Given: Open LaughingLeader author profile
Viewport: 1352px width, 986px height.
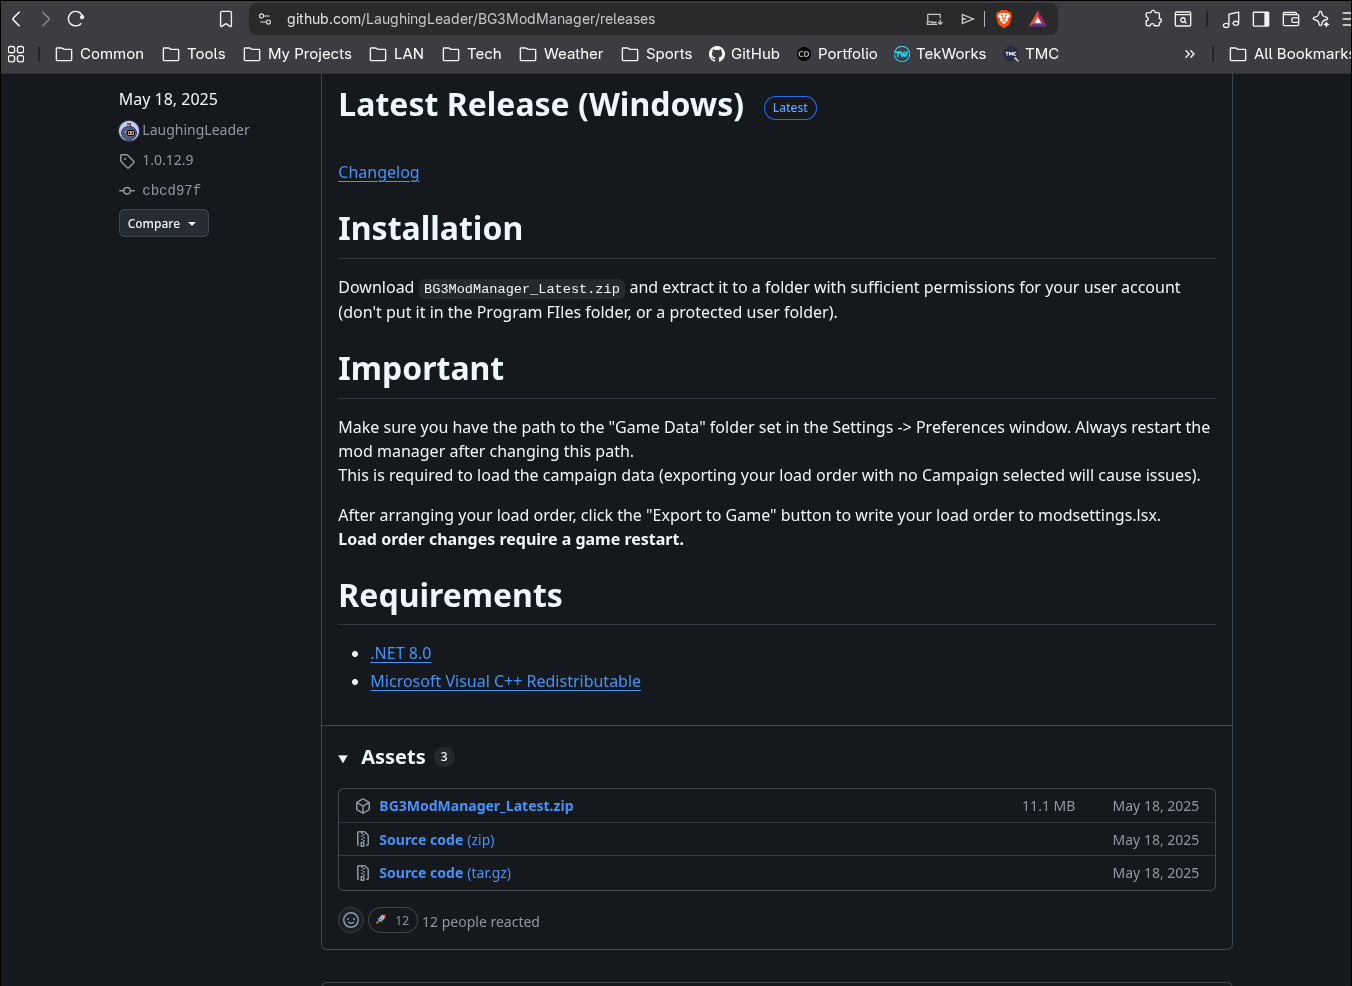Looking at the screenshot, I should coord(195,130).
